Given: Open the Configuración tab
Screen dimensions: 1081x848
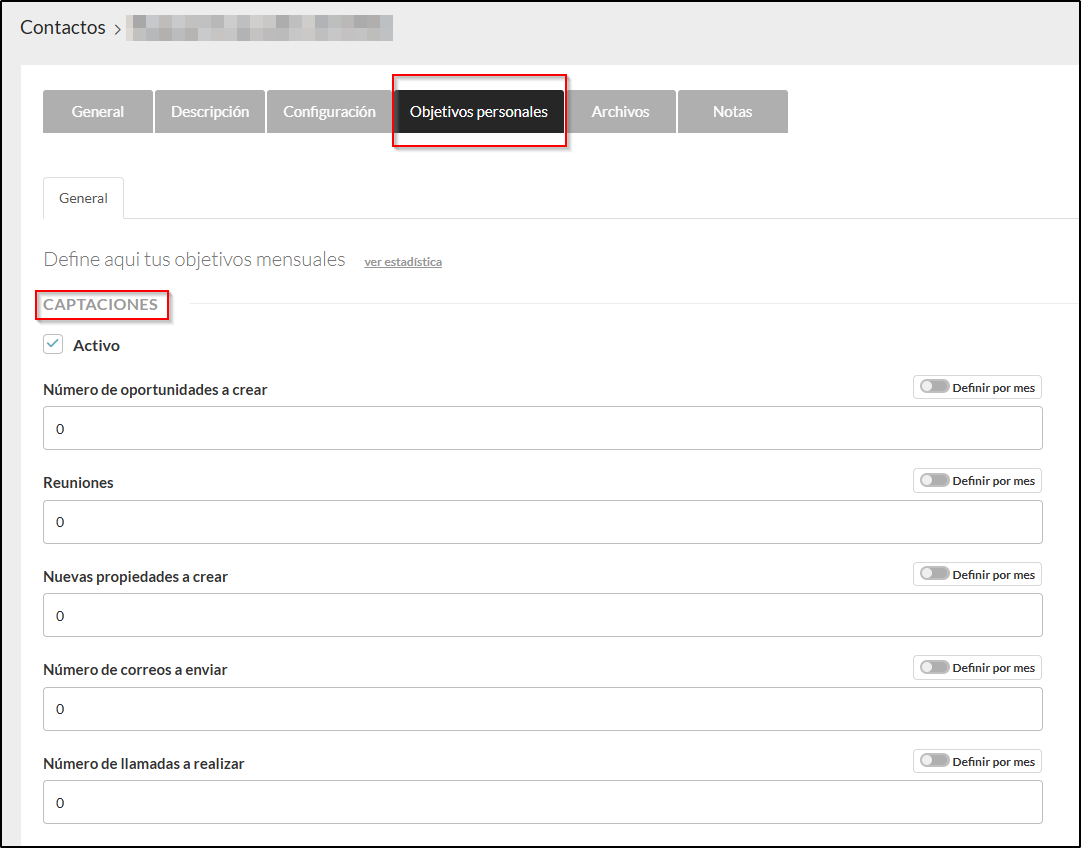Looking at the screenshot, I should point(329,112).
